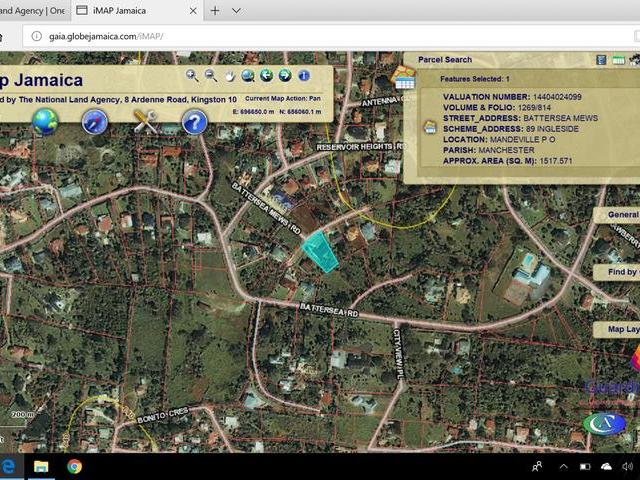
Task: Select the Zoom Out magnifier tool
Action: [210, 75]
